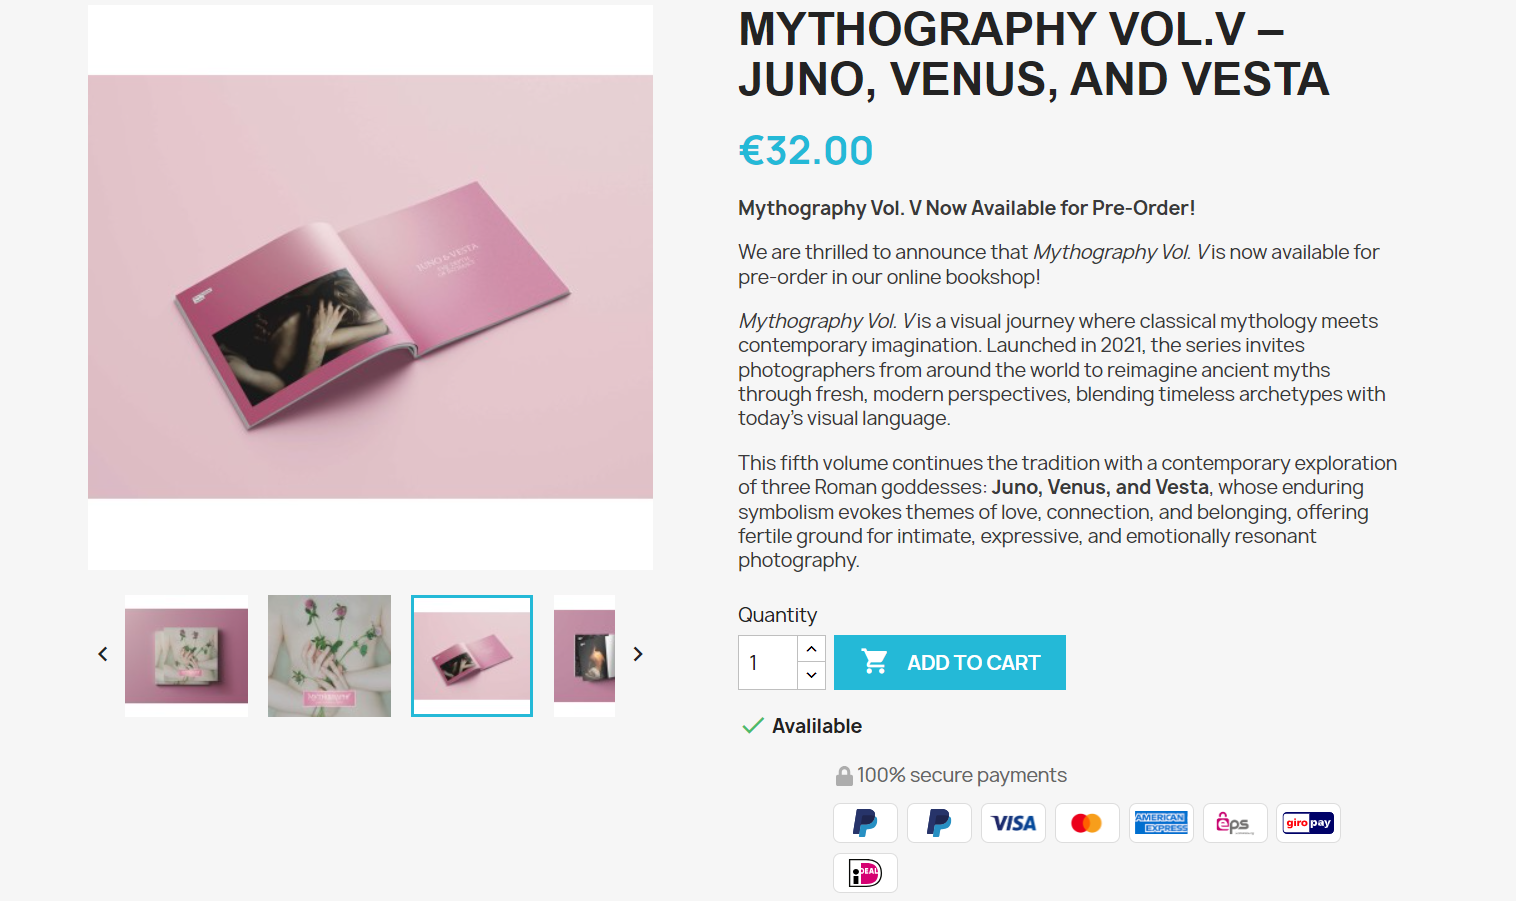Increase quantity with the up arrow

click(x=812, y=649)
